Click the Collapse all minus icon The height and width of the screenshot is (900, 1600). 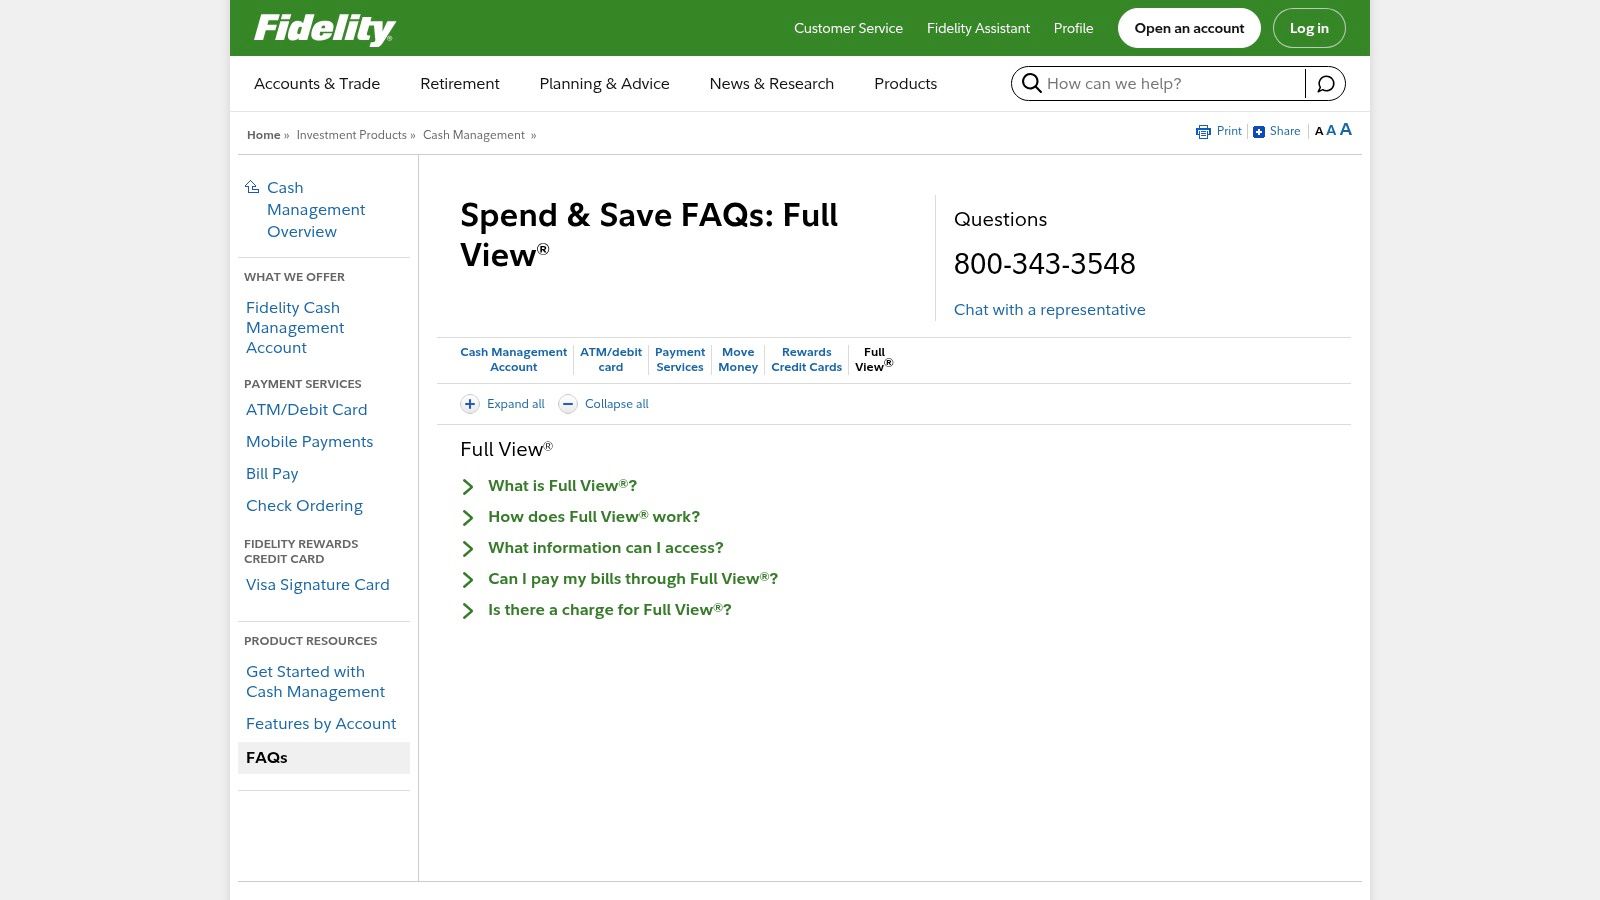(x=568, y=404)
